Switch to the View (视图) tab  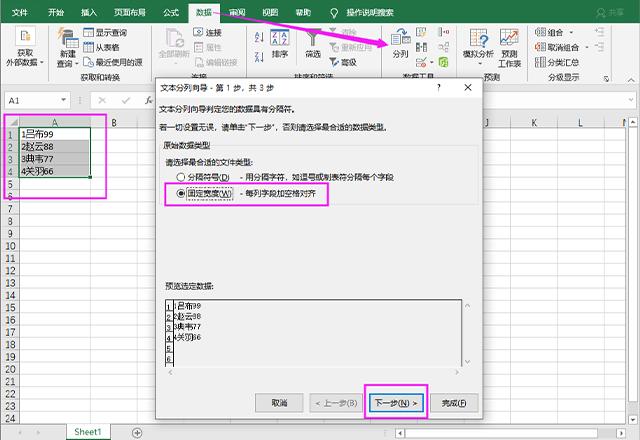(270, 12)
